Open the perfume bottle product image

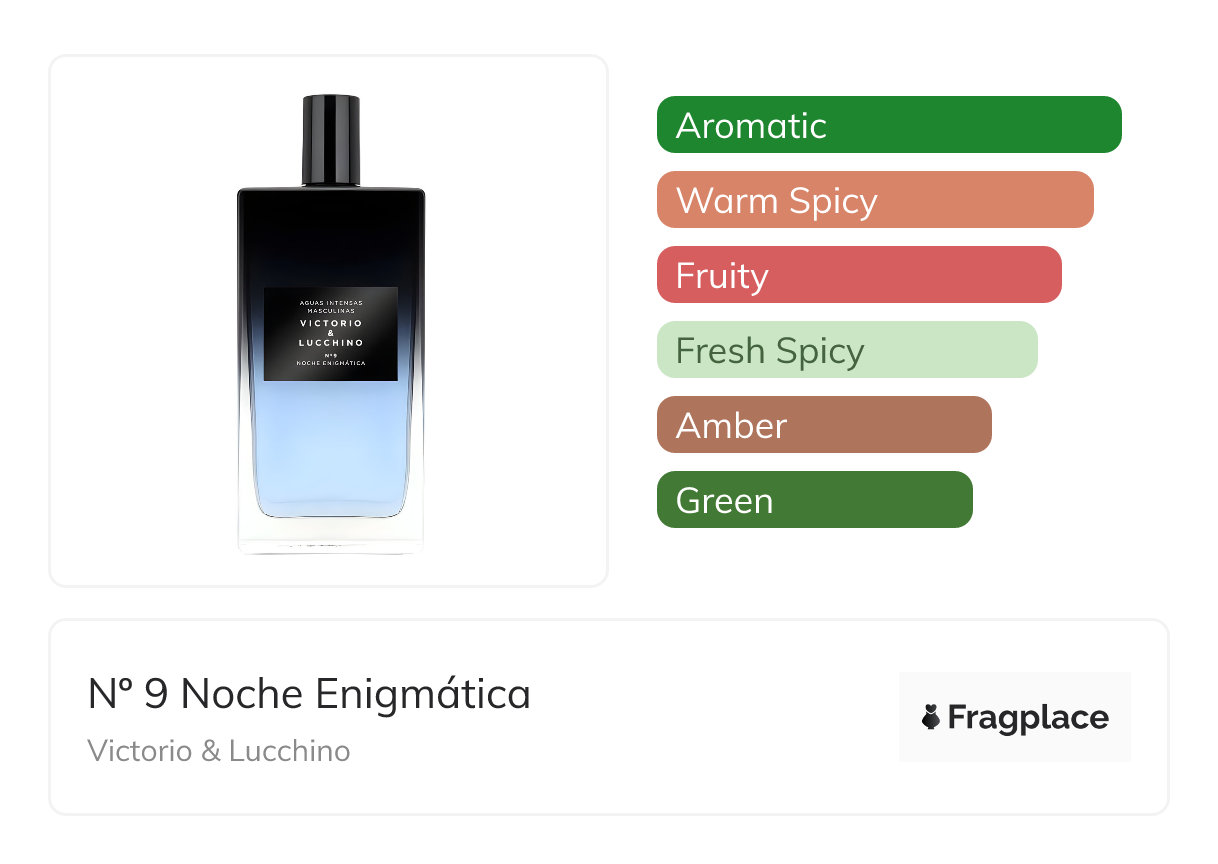331,324
